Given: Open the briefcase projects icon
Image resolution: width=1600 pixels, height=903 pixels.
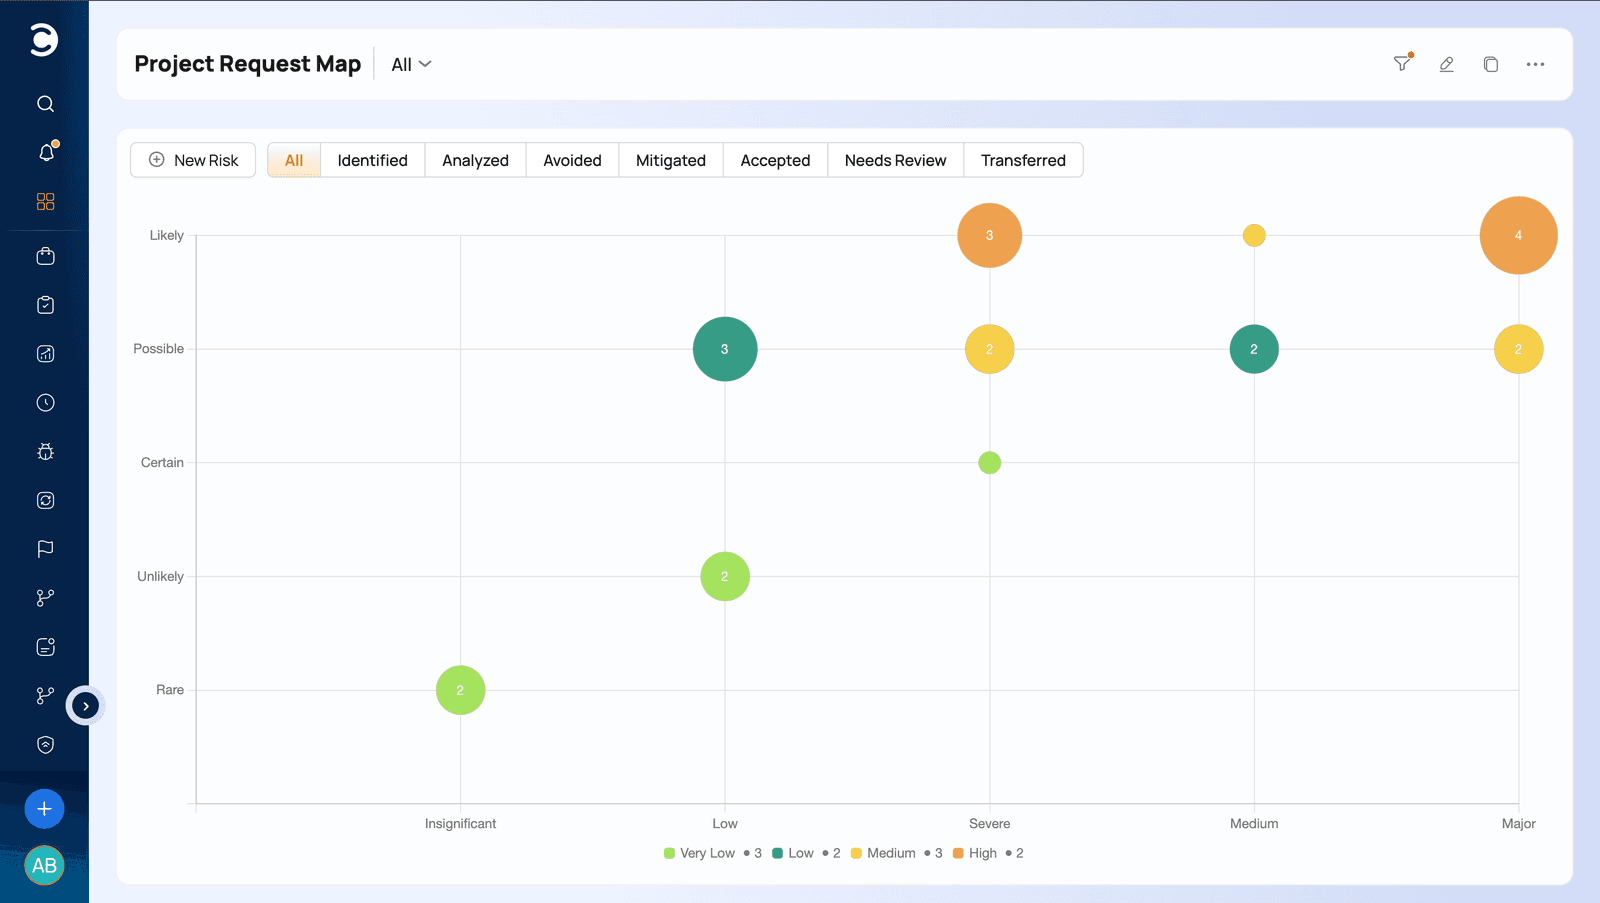Looking at the screenshot, I should click(x=45, y=256).
